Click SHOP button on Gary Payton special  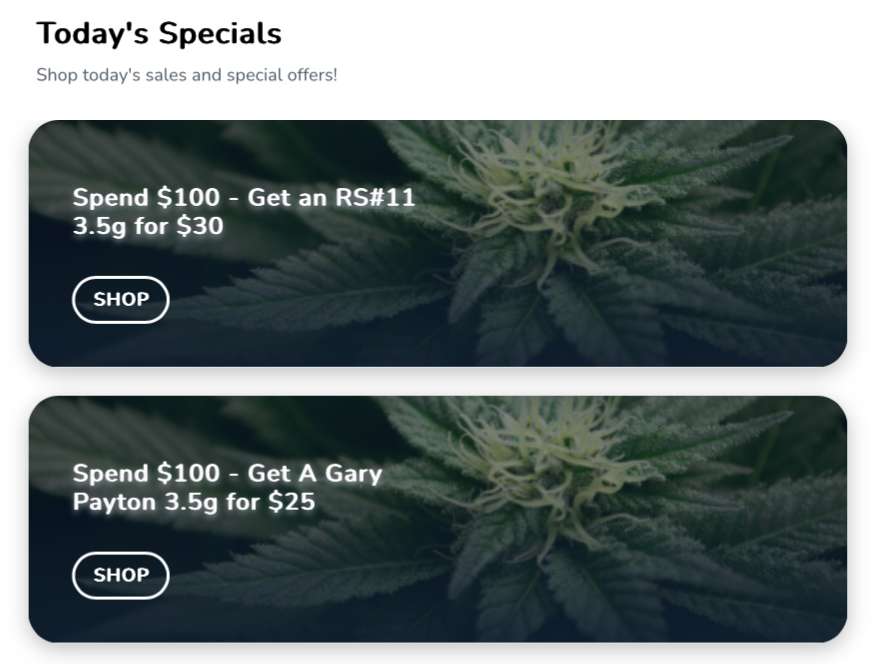[x=121, y=575]
